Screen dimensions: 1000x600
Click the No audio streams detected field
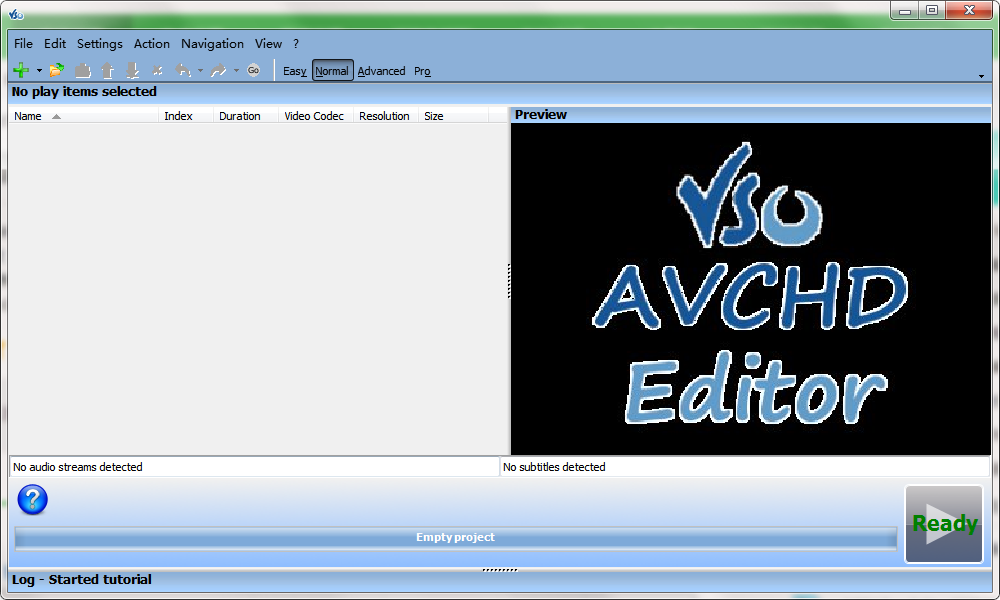254,467
